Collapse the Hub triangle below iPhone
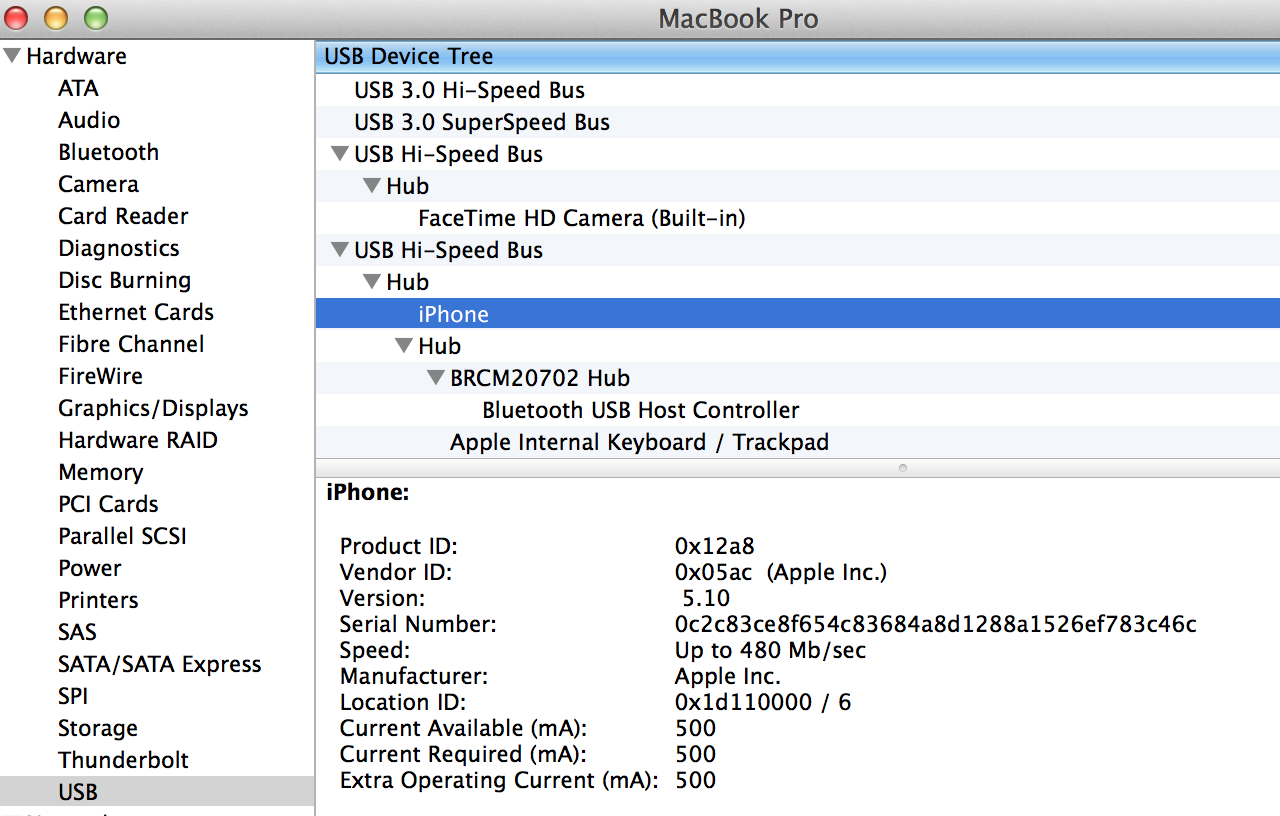Viewport: 1280px width, 816px height. tap(404, 346)
